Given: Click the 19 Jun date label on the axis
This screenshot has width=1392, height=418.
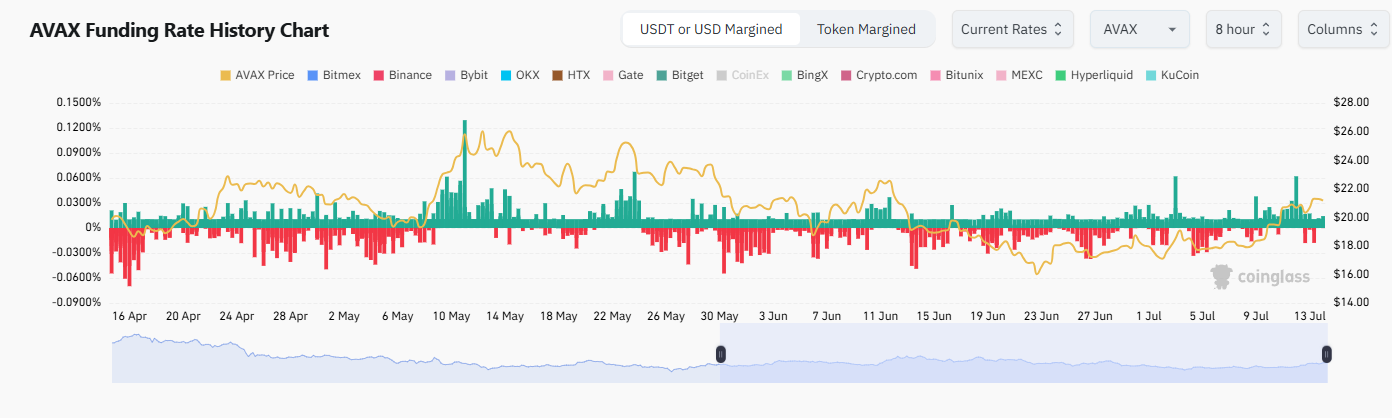Looking at the screenshot, I should [989, 316].
